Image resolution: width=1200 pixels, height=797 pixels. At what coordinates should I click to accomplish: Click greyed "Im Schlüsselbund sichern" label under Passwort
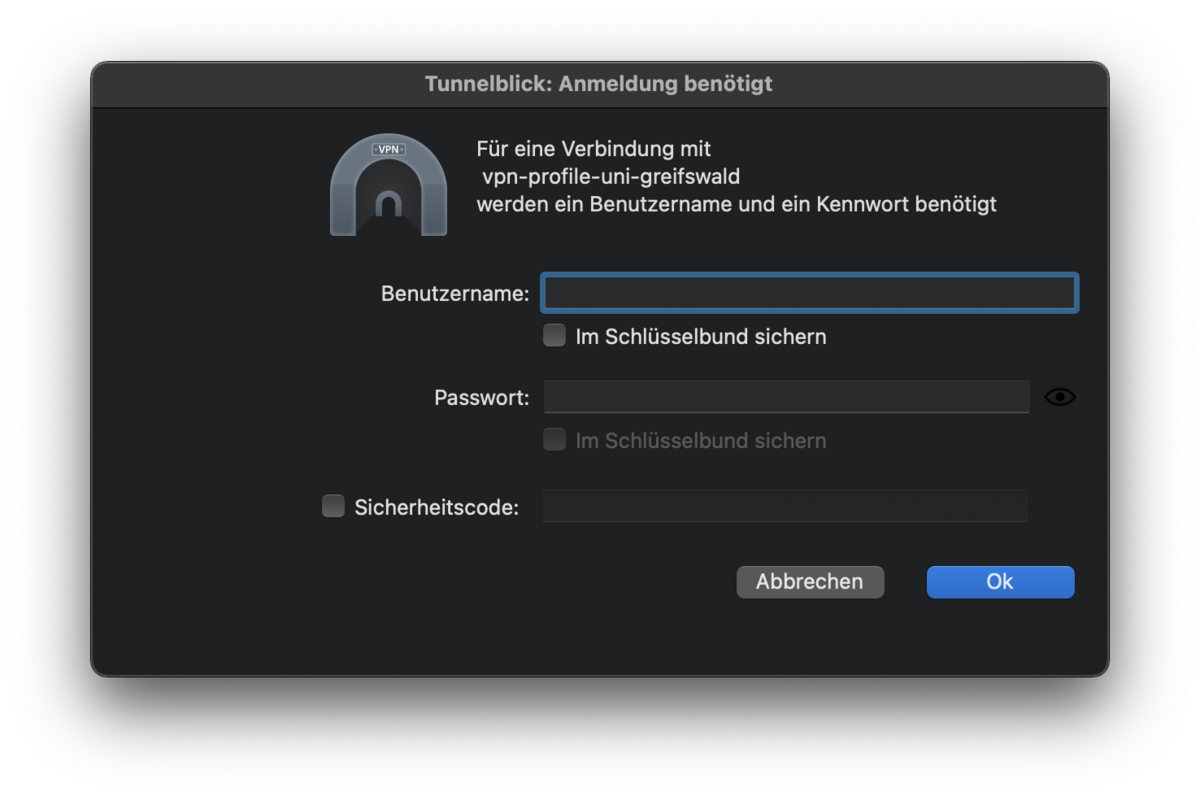701,441
